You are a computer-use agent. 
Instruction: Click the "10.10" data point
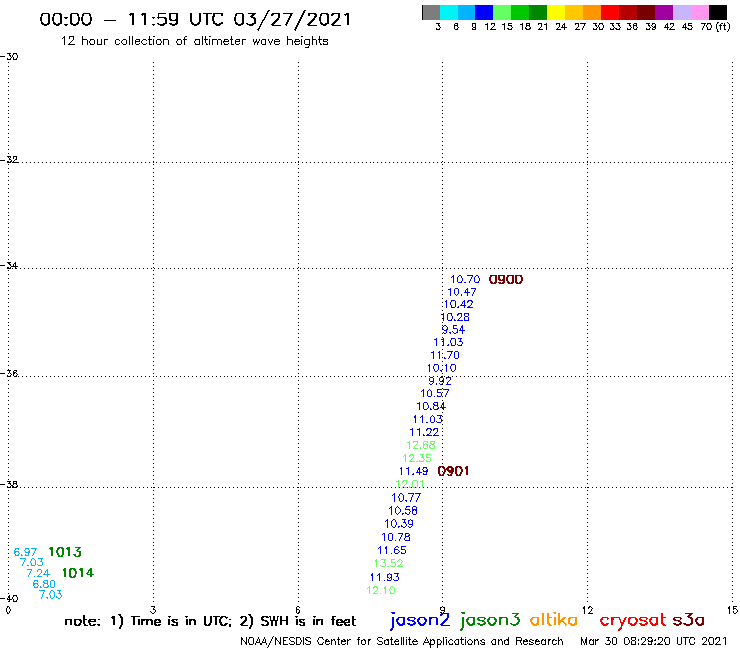(x=442, y=368)
